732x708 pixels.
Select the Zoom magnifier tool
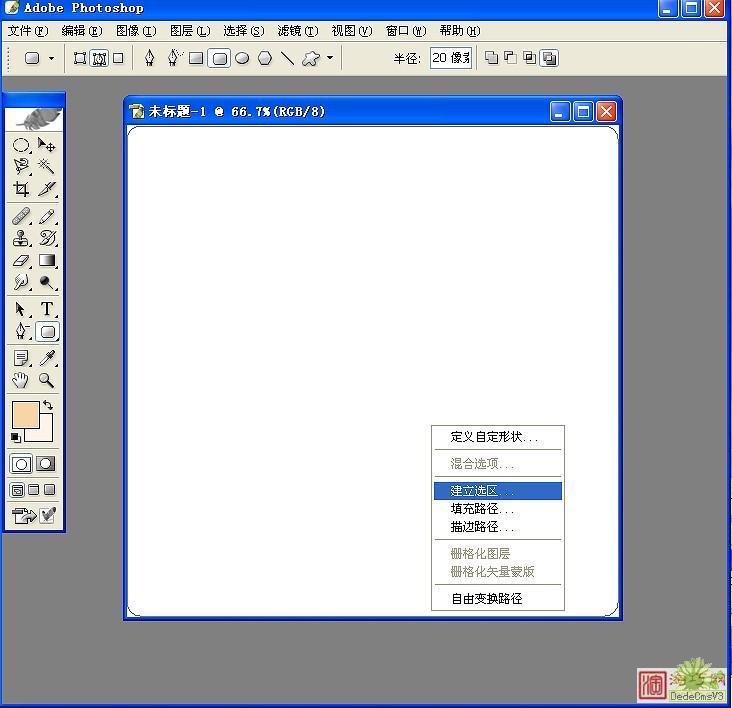click(46, 380)
